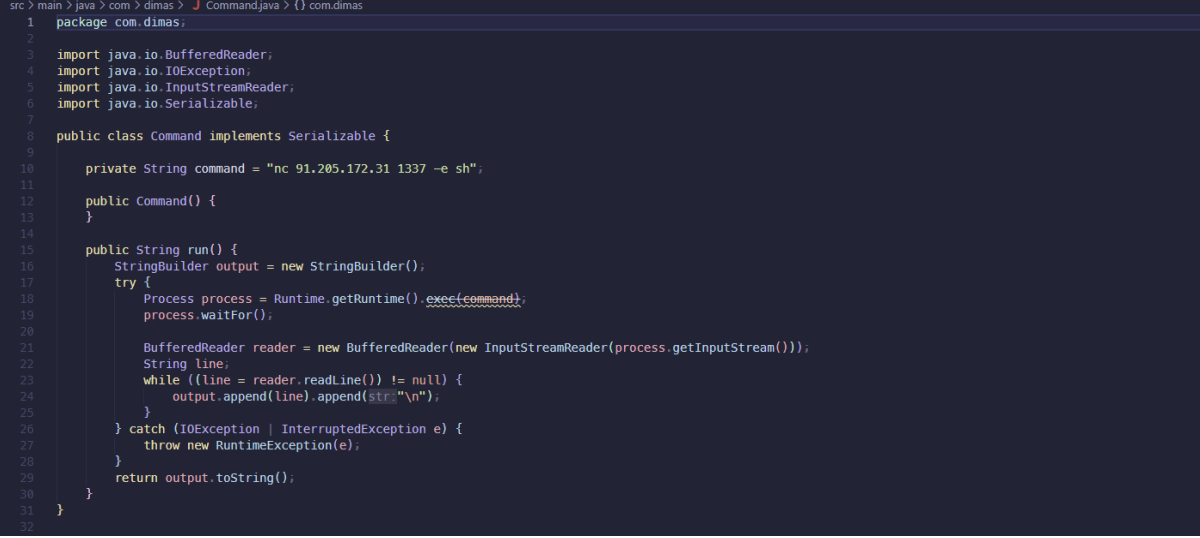Click the 'java' breadcrumb segment
The width and height of the screenshot is (1200, 538).
coord(85,6)
